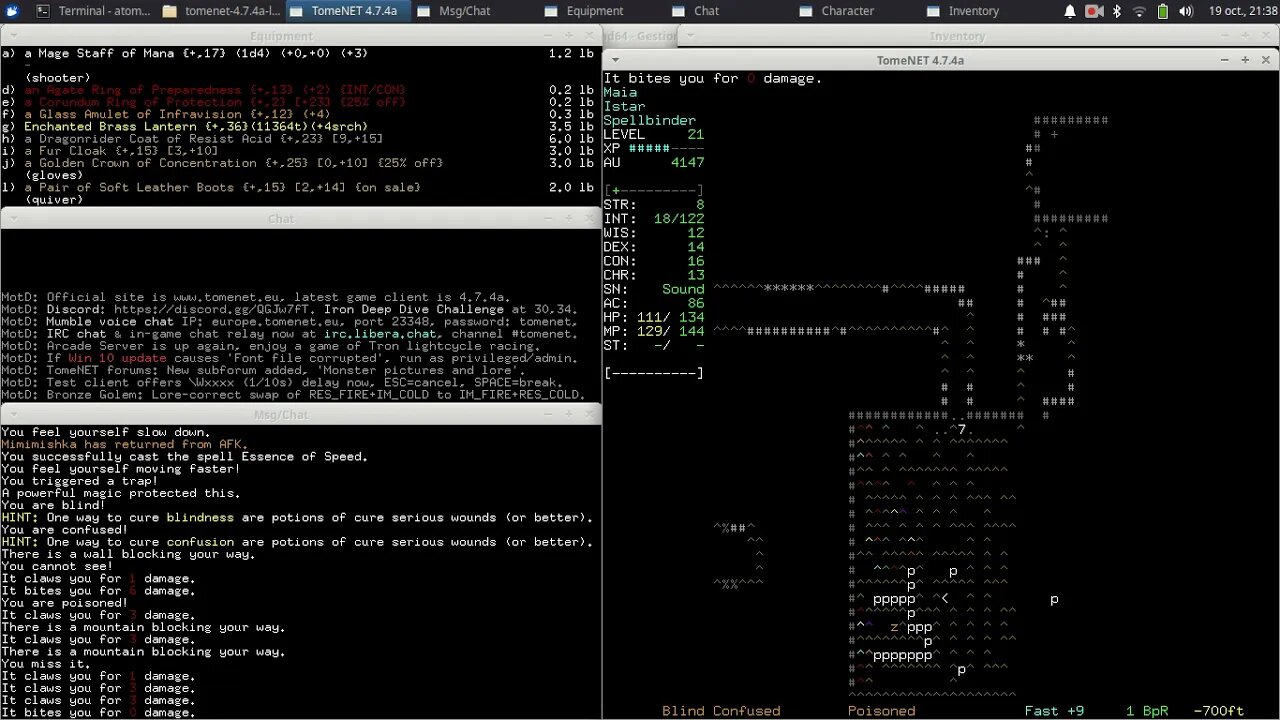Click the red screen recorder tray icon
Image resolution: width=1280 pixels, height=720 pixels.
pos(1094,11)
